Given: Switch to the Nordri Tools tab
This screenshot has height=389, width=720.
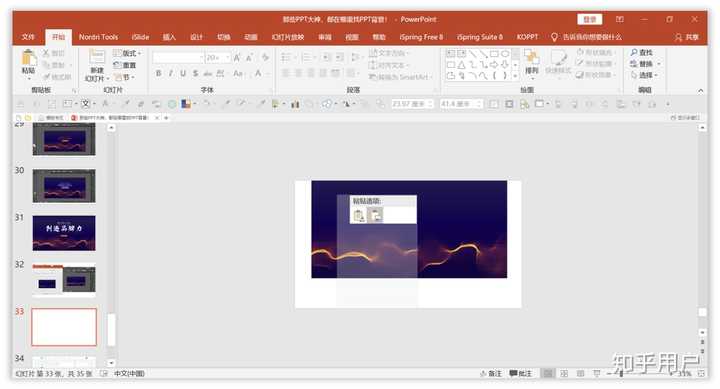Looking at the screenshot, I should [98, 37].
